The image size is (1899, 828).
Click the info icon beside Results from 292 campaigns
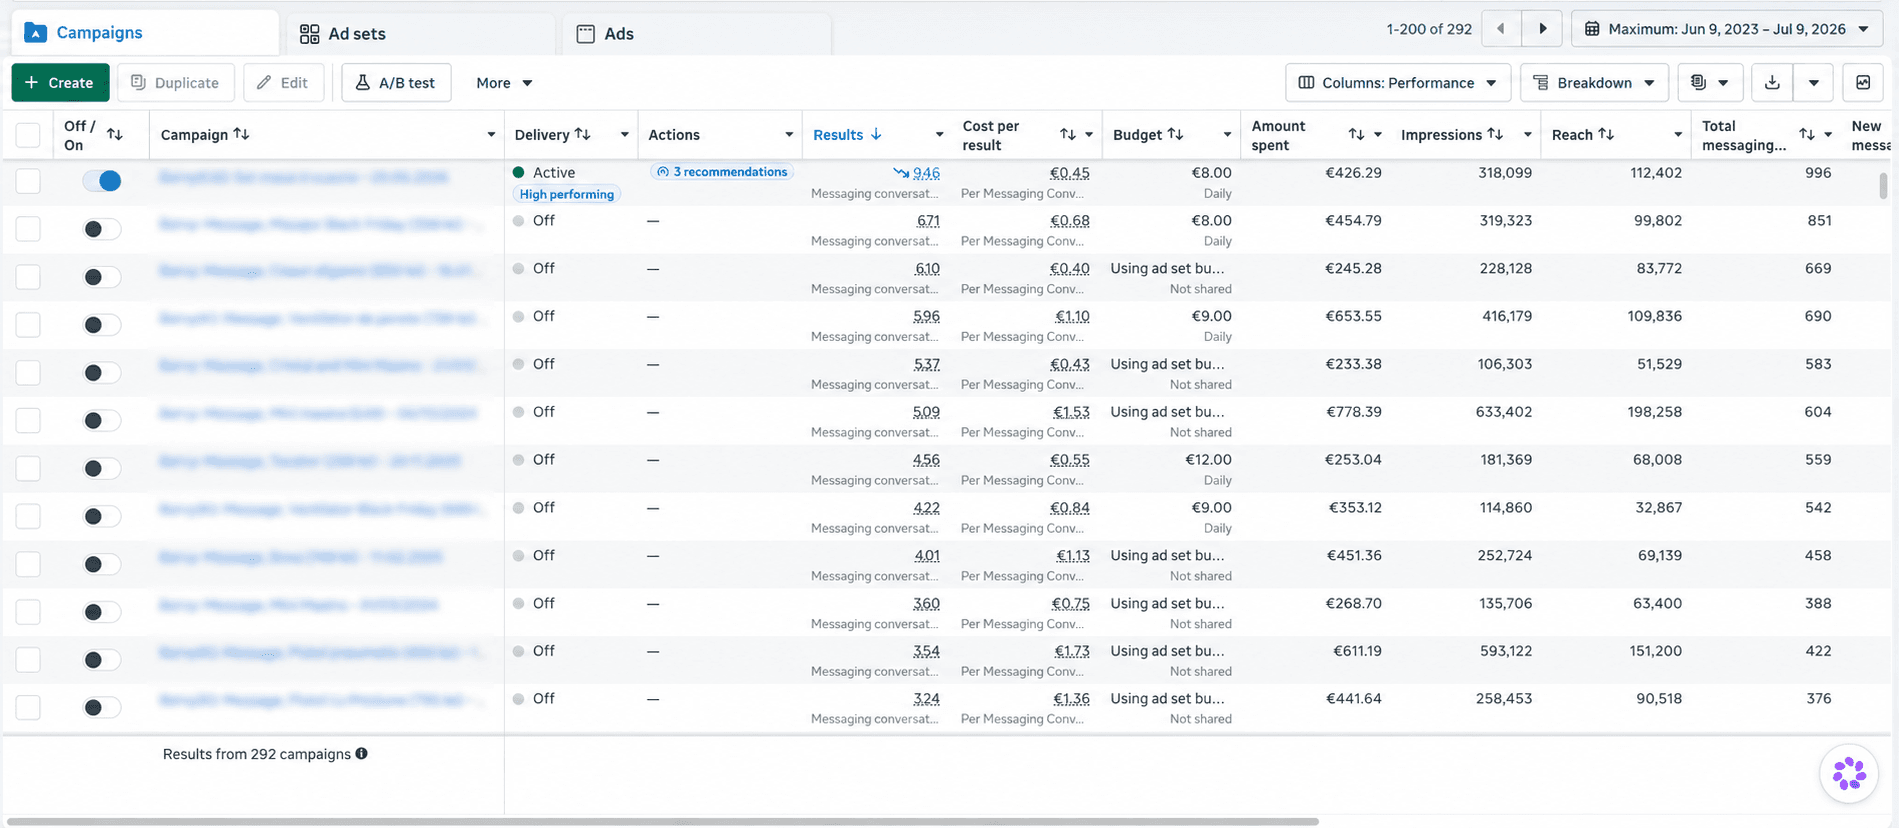362,754
